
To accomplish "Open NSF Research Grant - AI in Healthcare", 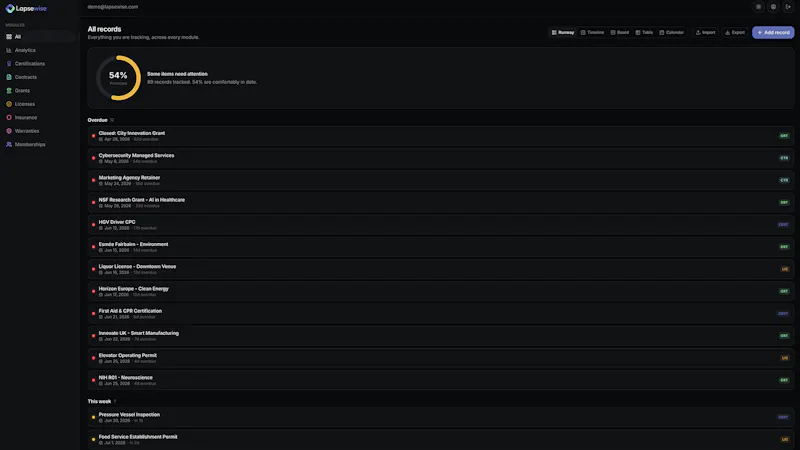I will click(440, 203).
